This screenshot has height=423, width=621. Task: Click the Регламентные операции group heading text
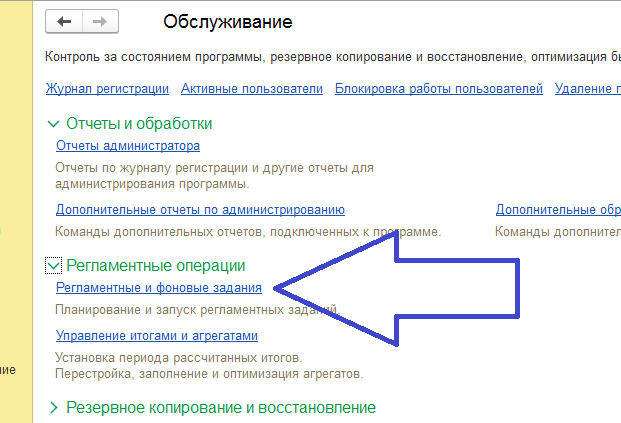pyautogui.click(x=156, y=266)
